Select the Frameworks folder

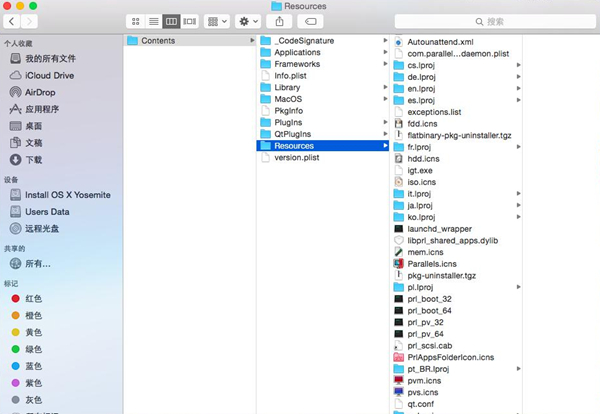tap(297, 63)
